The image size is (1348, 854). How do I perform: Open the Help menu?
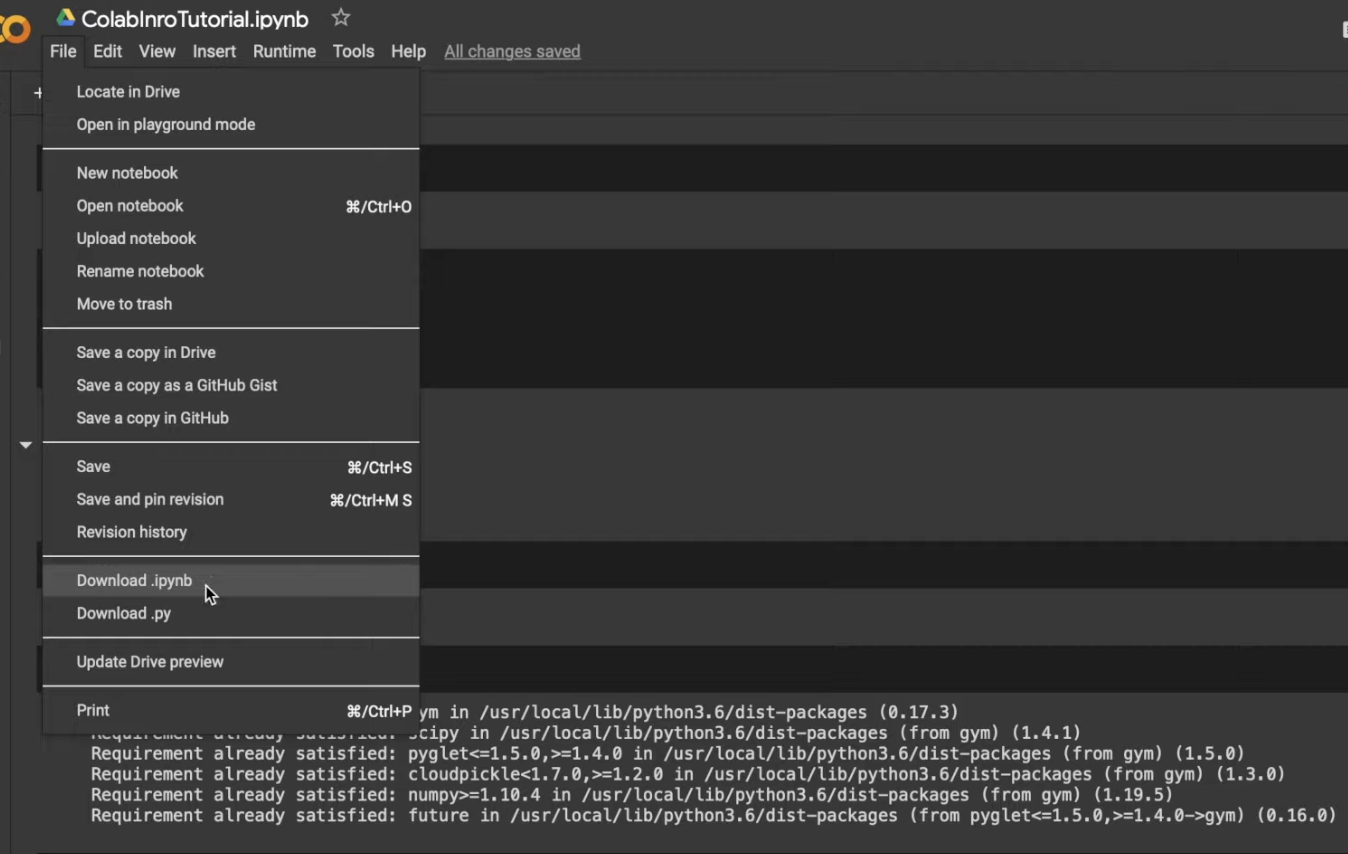point(408,51)
